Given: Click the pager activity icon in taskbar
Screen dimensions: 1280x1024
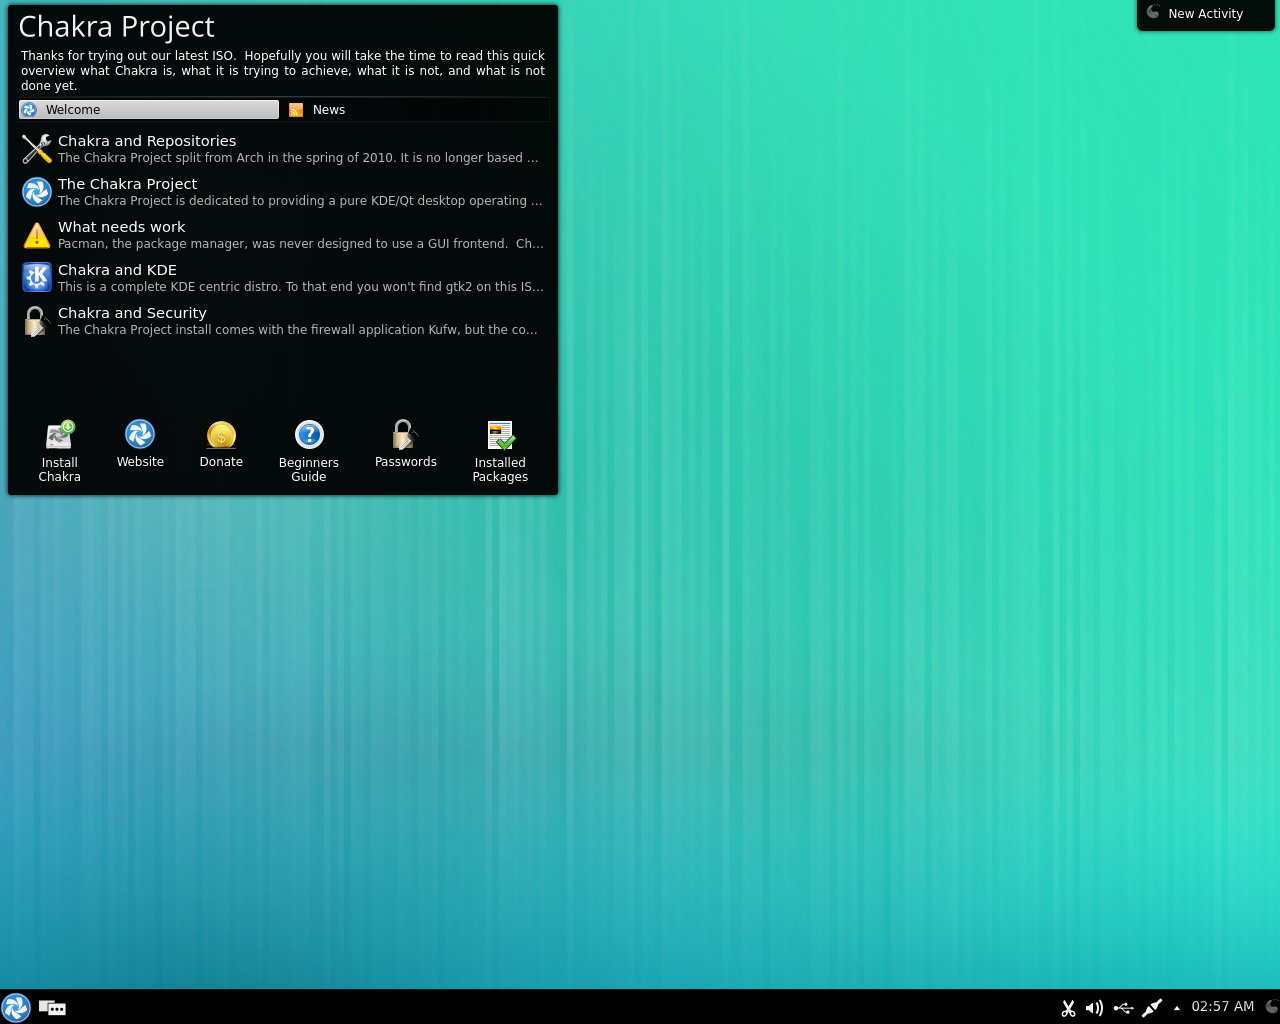Looking at the screenshot, I should click(x=52, y=1008).
